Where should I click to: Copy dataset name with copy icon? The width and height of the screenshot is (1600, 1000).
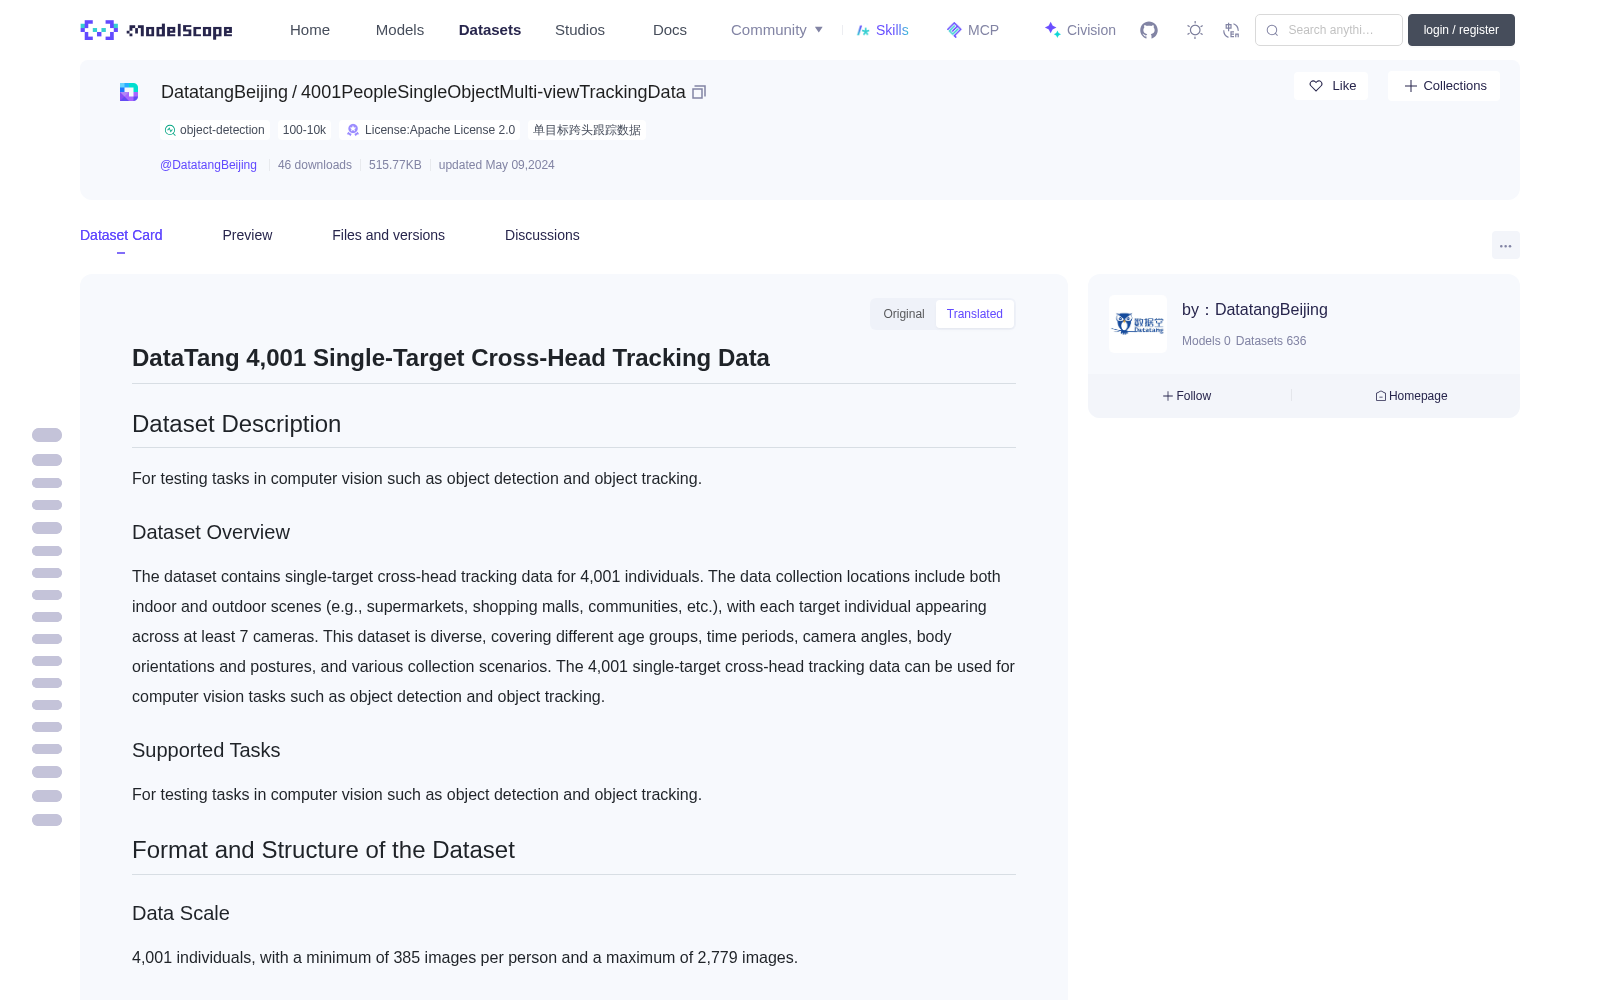699,92
